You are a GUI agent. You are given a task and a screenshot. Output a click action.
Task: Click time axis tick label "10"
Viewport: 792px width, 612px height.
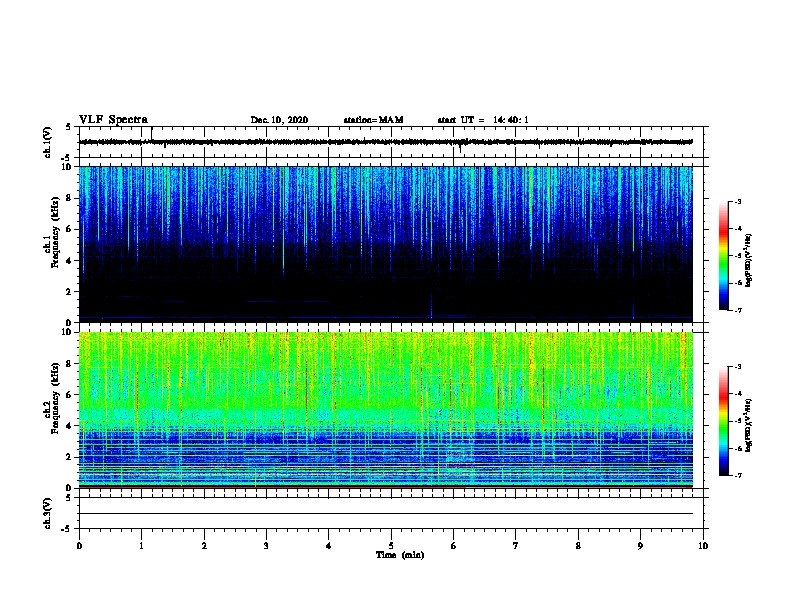pyautogui.click(x=703, y=546)
